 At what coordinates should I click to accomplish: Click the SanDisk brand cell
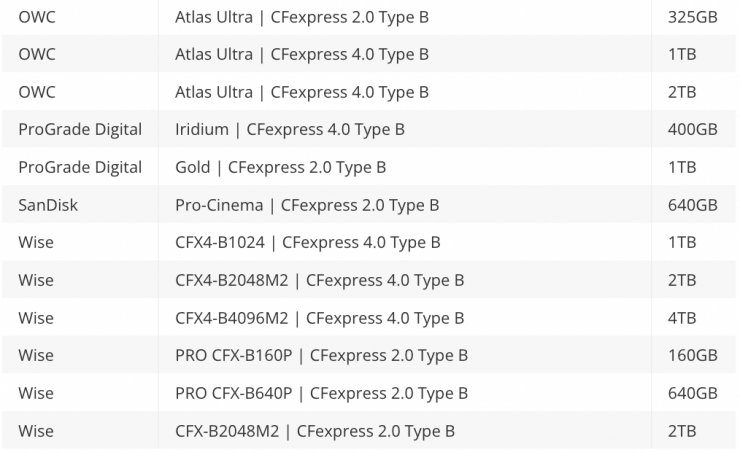click(48, 205)
